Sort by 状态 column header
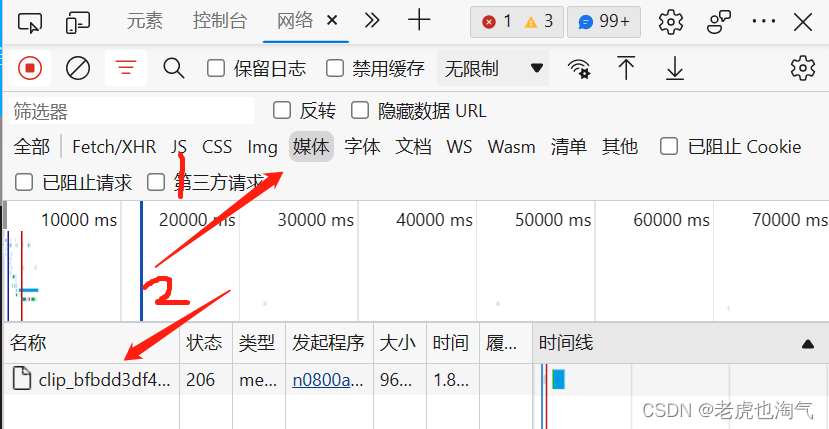 206,343
